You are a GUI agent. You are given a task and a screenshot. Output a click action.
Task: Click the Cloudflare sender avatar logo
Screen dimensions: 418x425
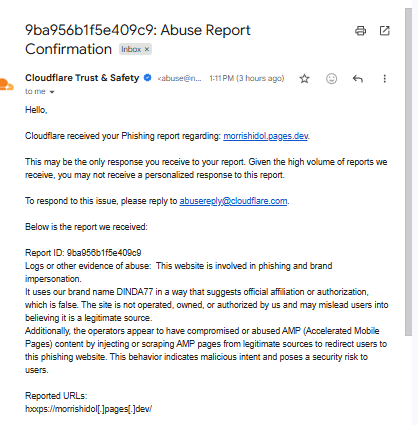click(x=7, y=84)
